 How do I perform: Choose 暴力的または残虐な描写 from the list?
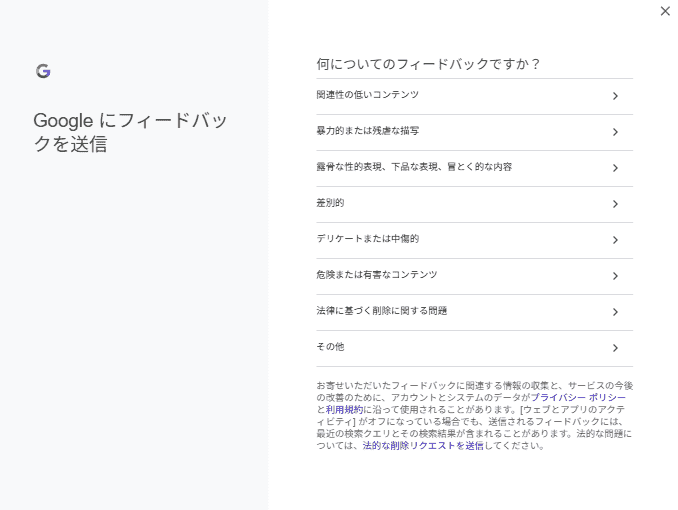point(367,131)
